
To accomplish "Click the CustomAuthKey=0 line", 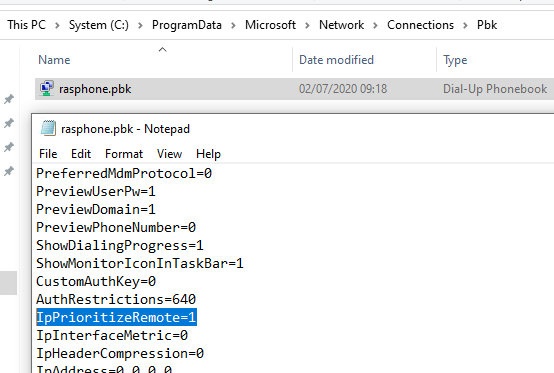I will click(x=96, y=282).
